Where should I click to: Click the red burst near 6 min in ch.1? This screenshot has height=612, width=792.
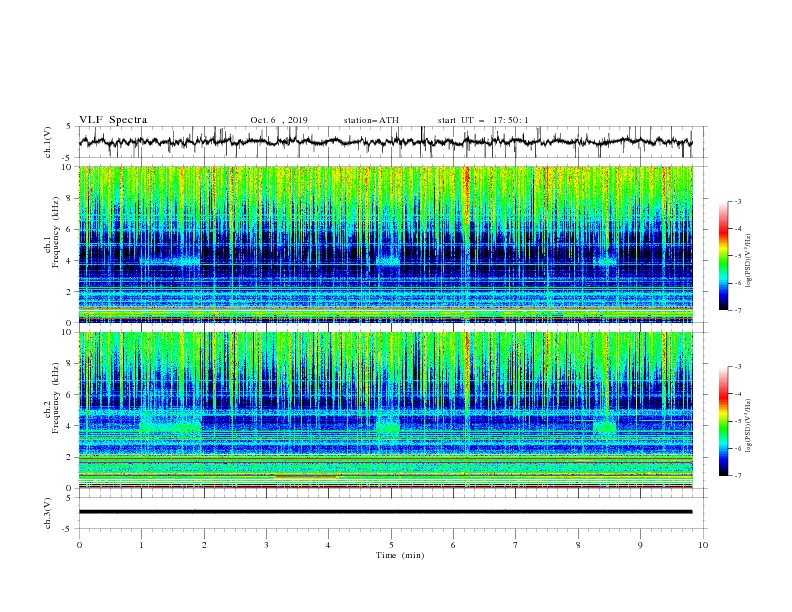click(467, 197)
